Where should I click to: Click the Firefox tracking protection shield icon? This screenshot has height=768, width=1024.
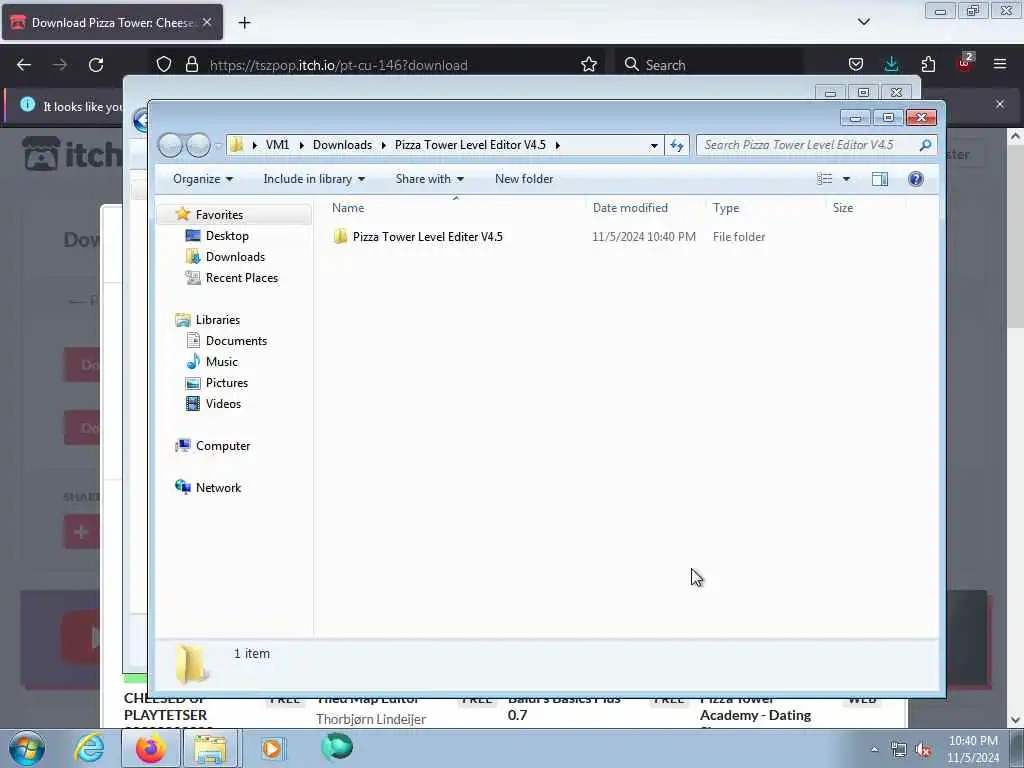tap(164, 65)
